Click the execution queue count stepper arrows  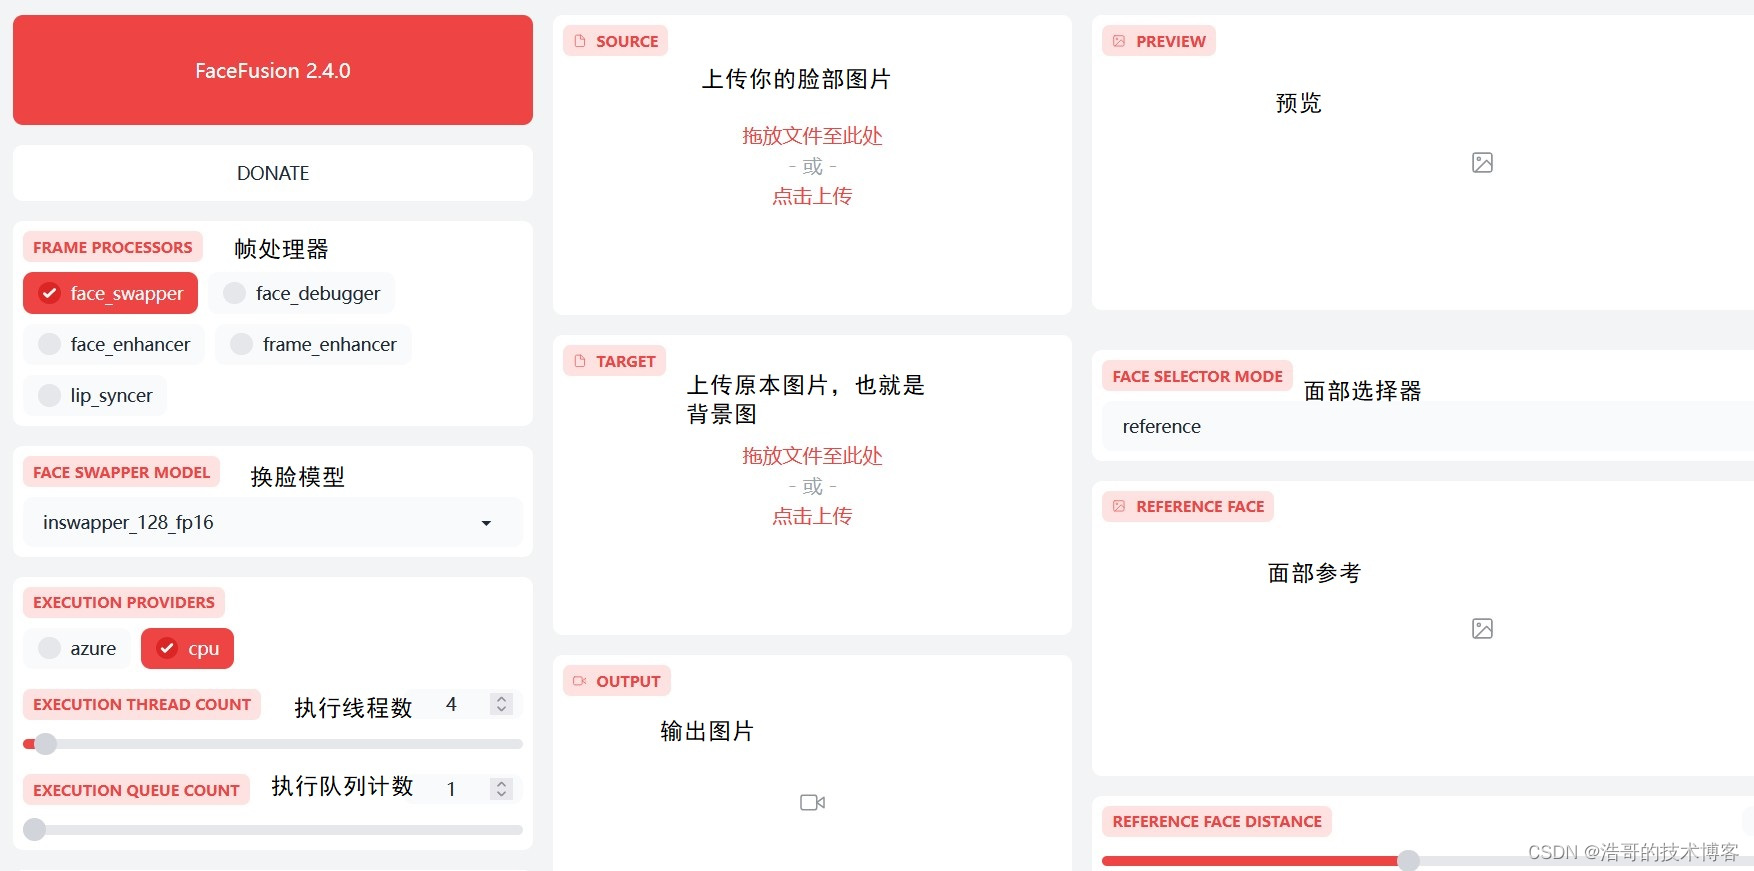(x=502, y=789)
